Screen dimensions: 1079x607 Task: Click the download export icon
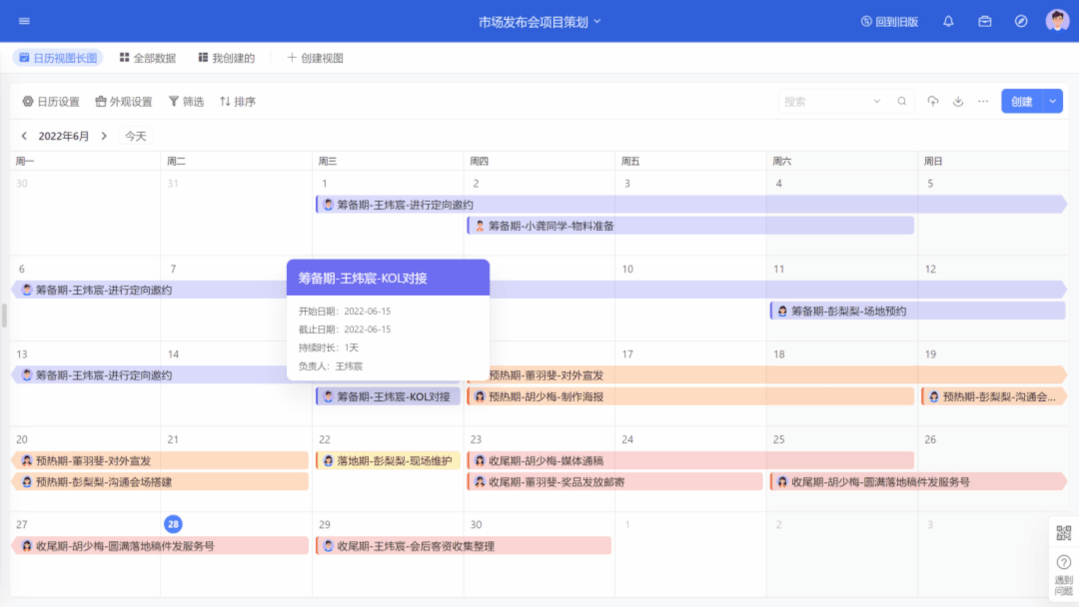tap(958, 101)
